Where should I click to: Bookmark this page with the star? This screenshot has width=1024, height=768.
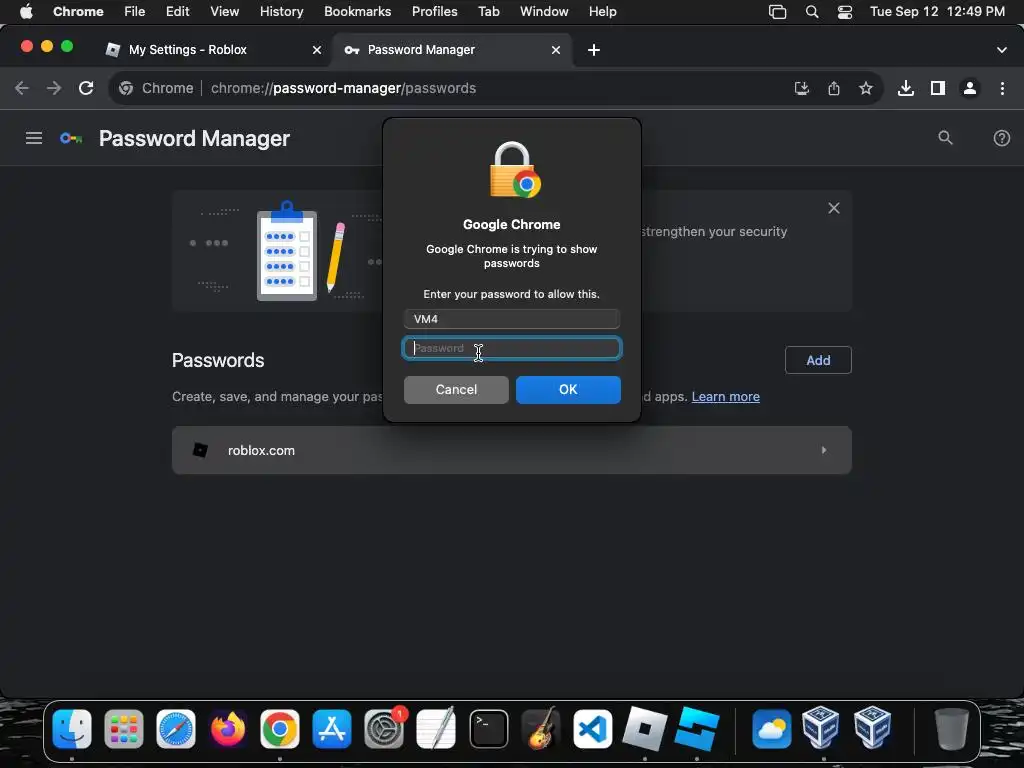pyautogui.click(x=865, y=88)
